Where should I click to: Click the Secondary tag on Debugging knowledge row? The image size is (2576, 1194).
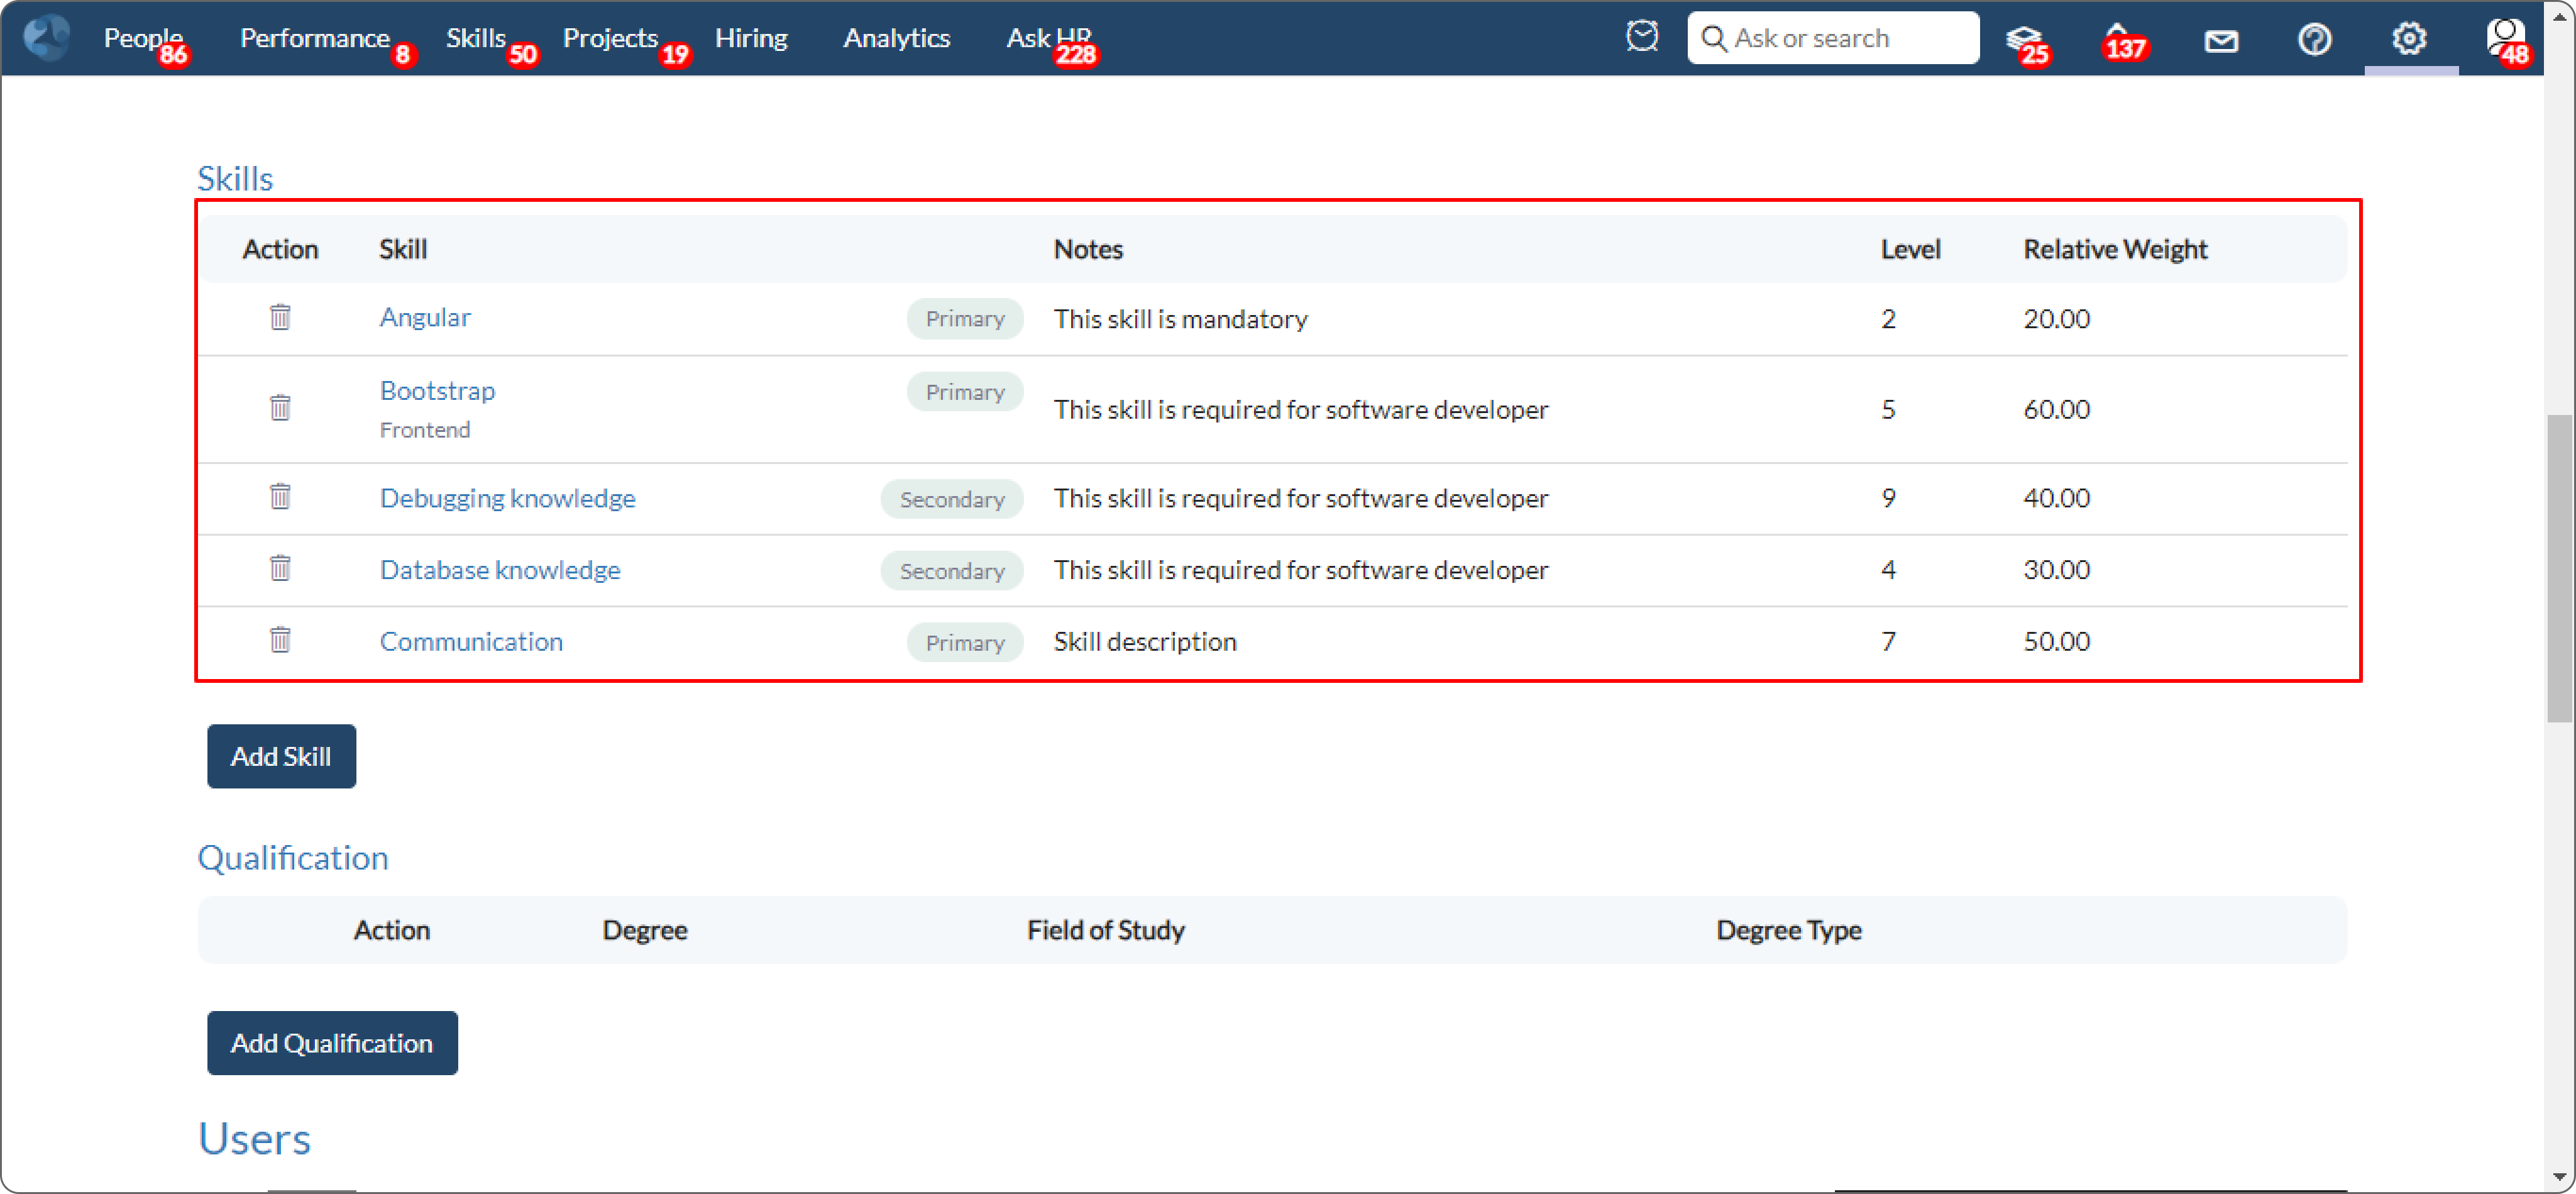coord(952,498)
